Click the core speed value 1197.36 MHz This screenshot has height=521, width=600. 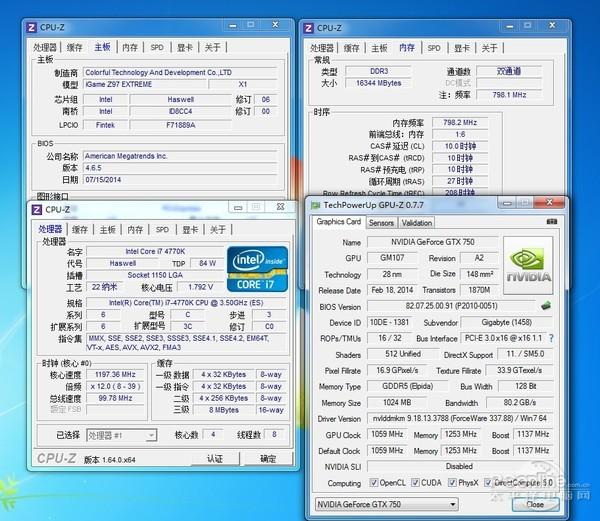point(116,374)
